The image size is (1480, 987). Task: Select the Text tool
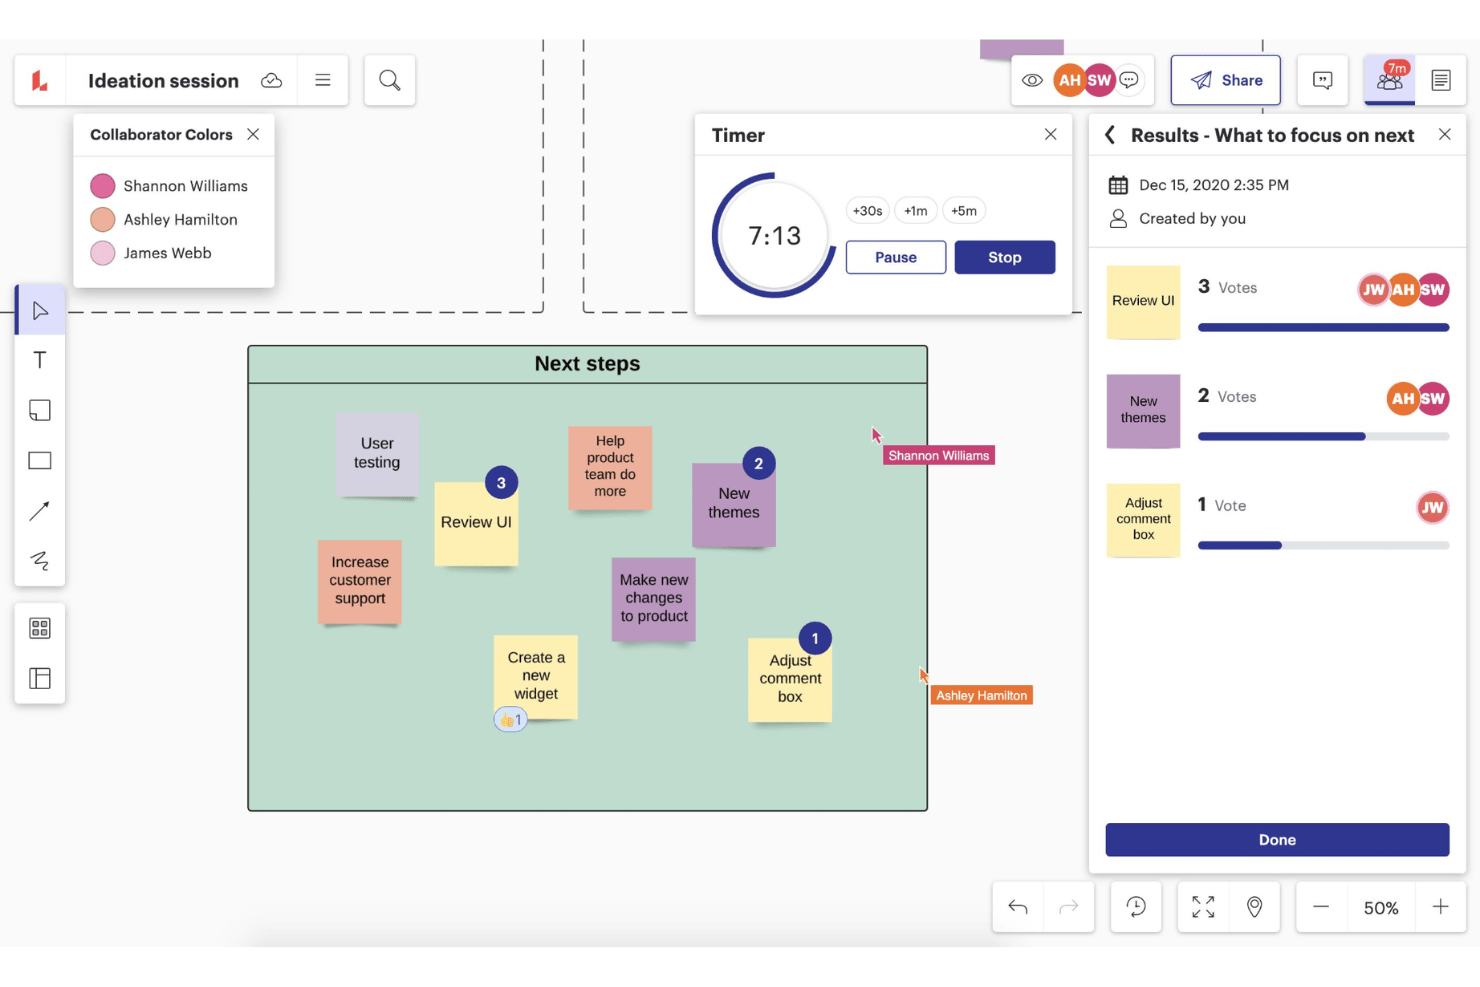(x=40, y=360)
